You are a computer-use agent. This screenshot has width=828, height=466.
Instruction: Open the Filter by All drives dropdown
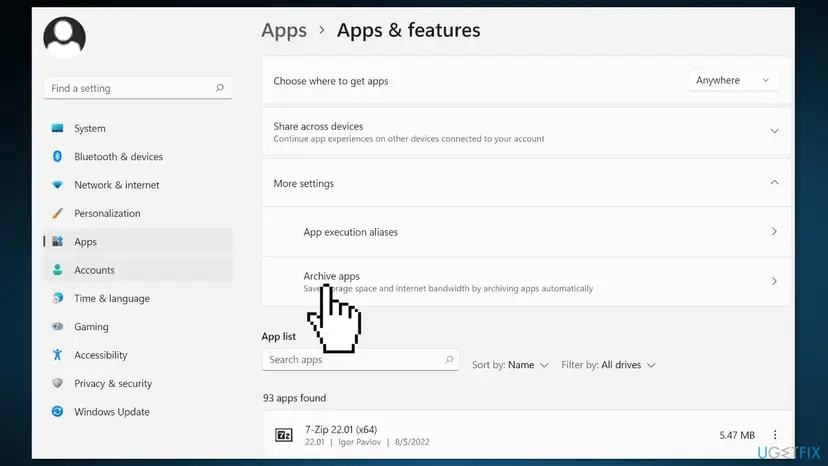[x=608, y=365]
